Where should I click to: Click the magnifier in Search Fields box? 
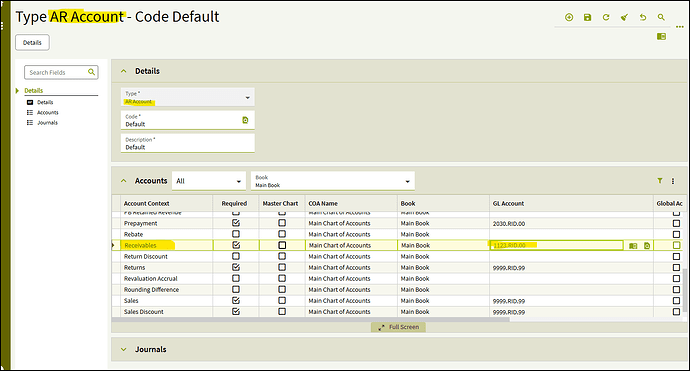(x=91, y=72)
